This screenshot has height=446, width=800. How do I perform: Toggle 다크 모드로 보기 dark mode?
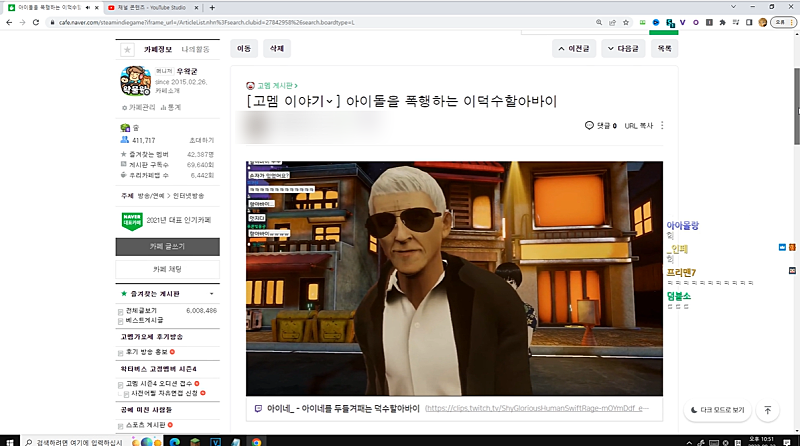(x=717, y=410)
